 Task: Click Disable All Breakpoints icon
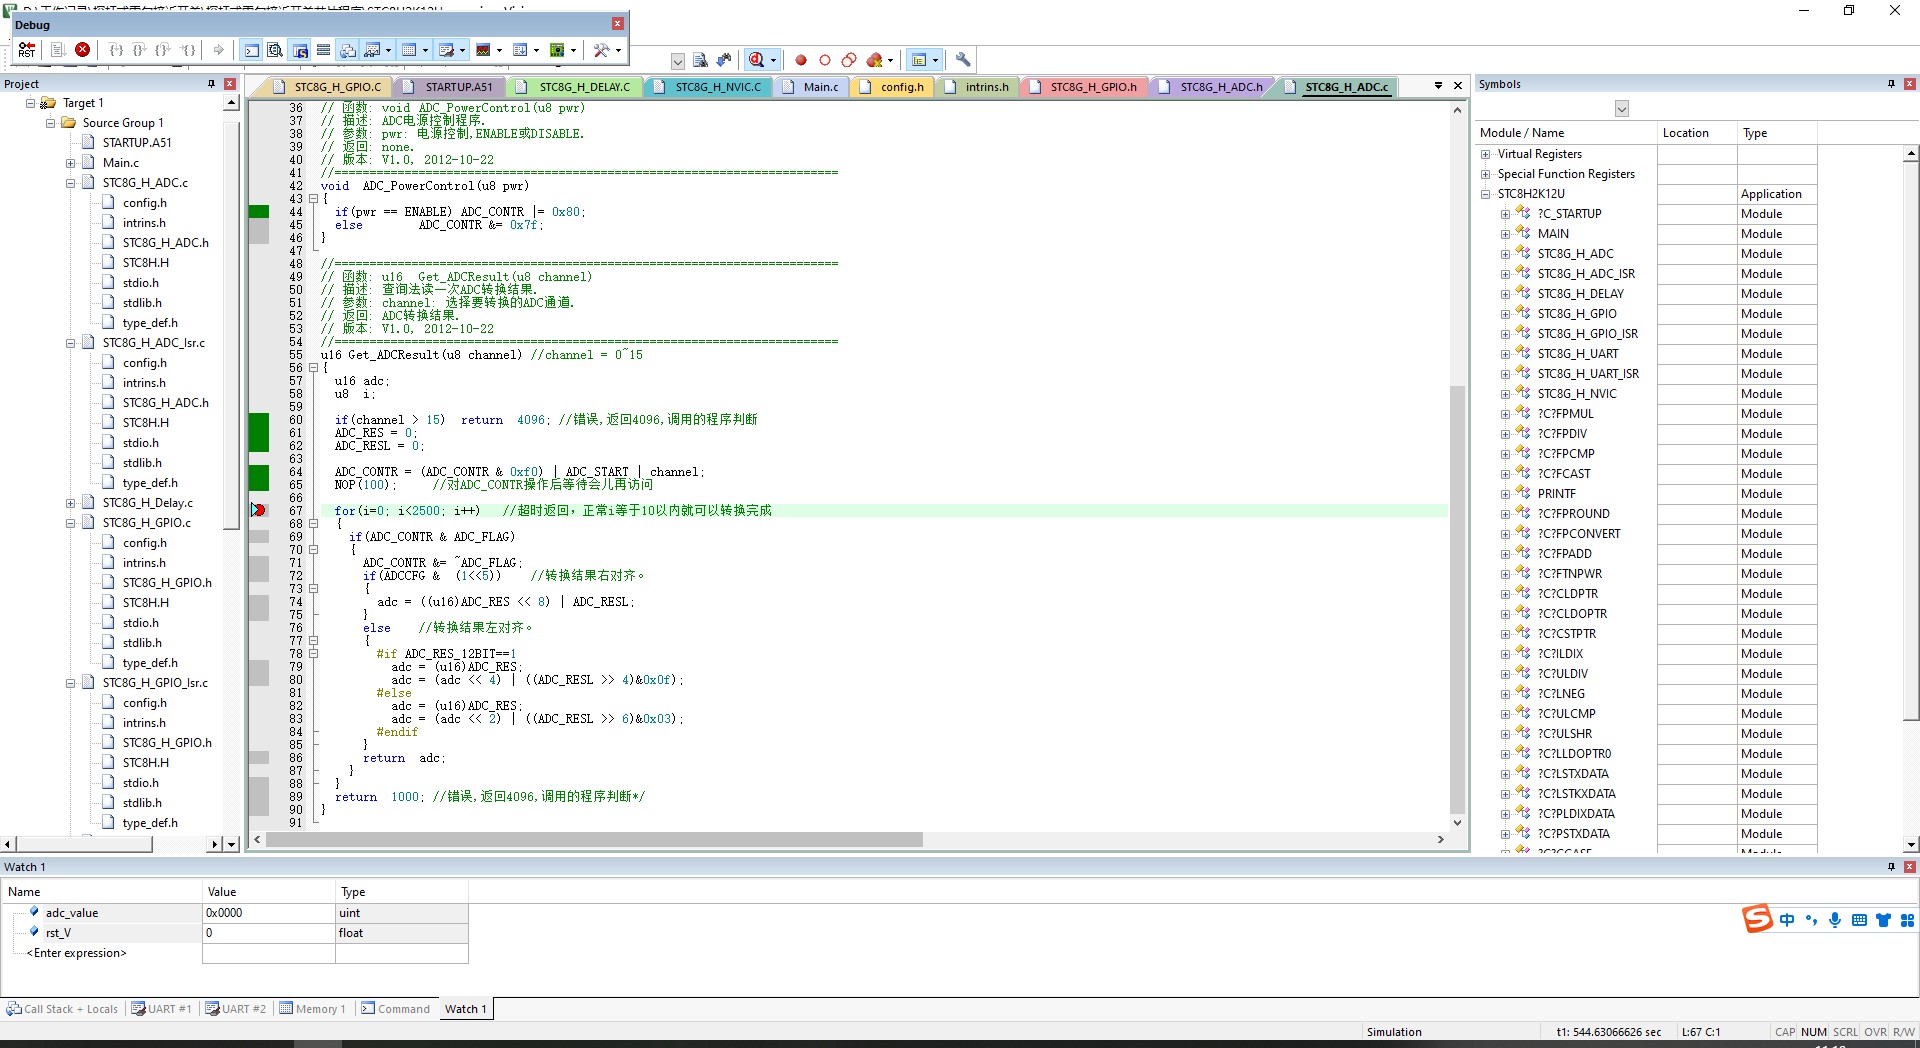[849, 60]
